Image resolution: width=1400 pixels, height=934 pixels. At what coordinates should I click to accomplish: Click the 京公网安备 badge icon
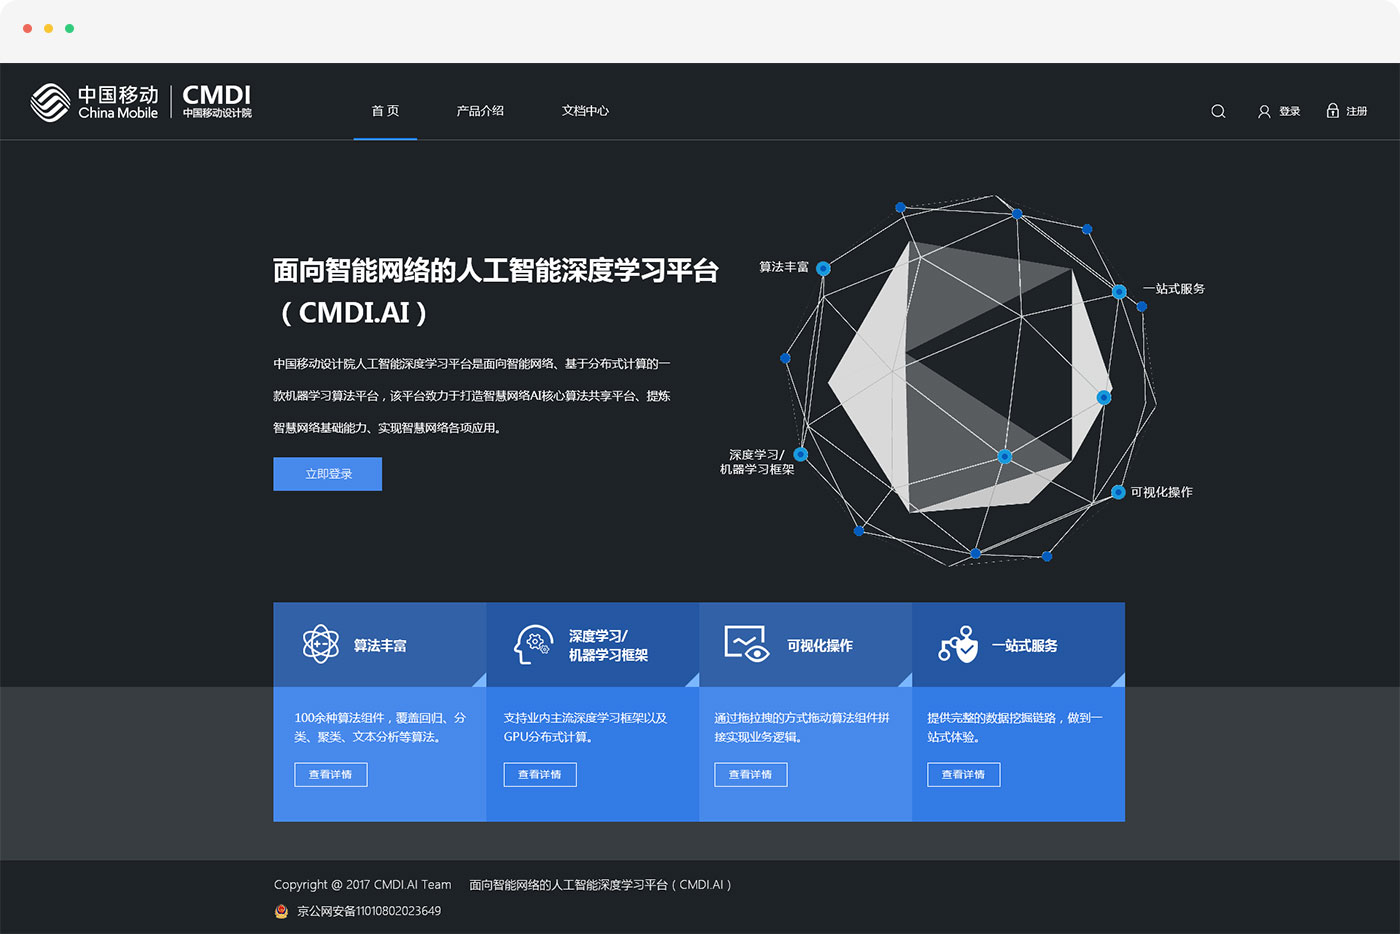[x=280, y=911]
